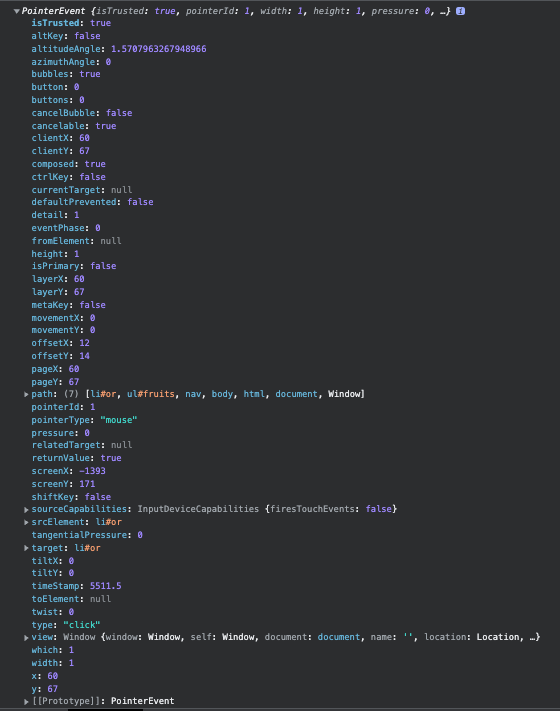Expand the path array triangle
The height and width of the screenshot is (711, 560).
coord(26,394)
